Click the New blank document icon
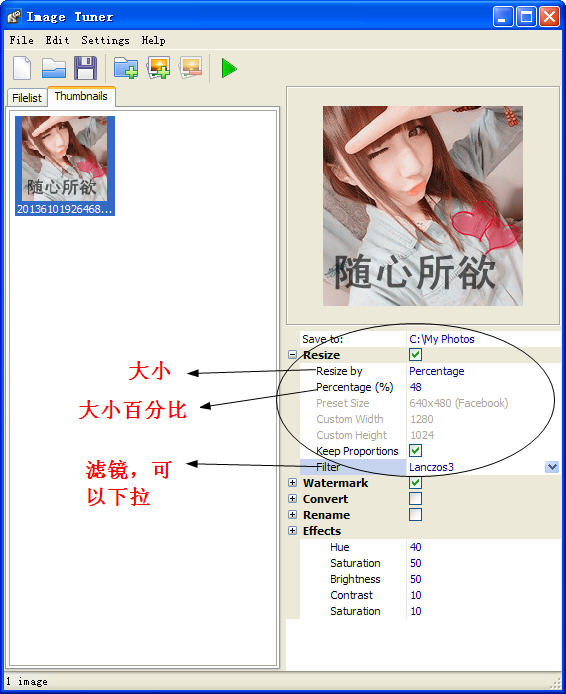 click(22, 68)
